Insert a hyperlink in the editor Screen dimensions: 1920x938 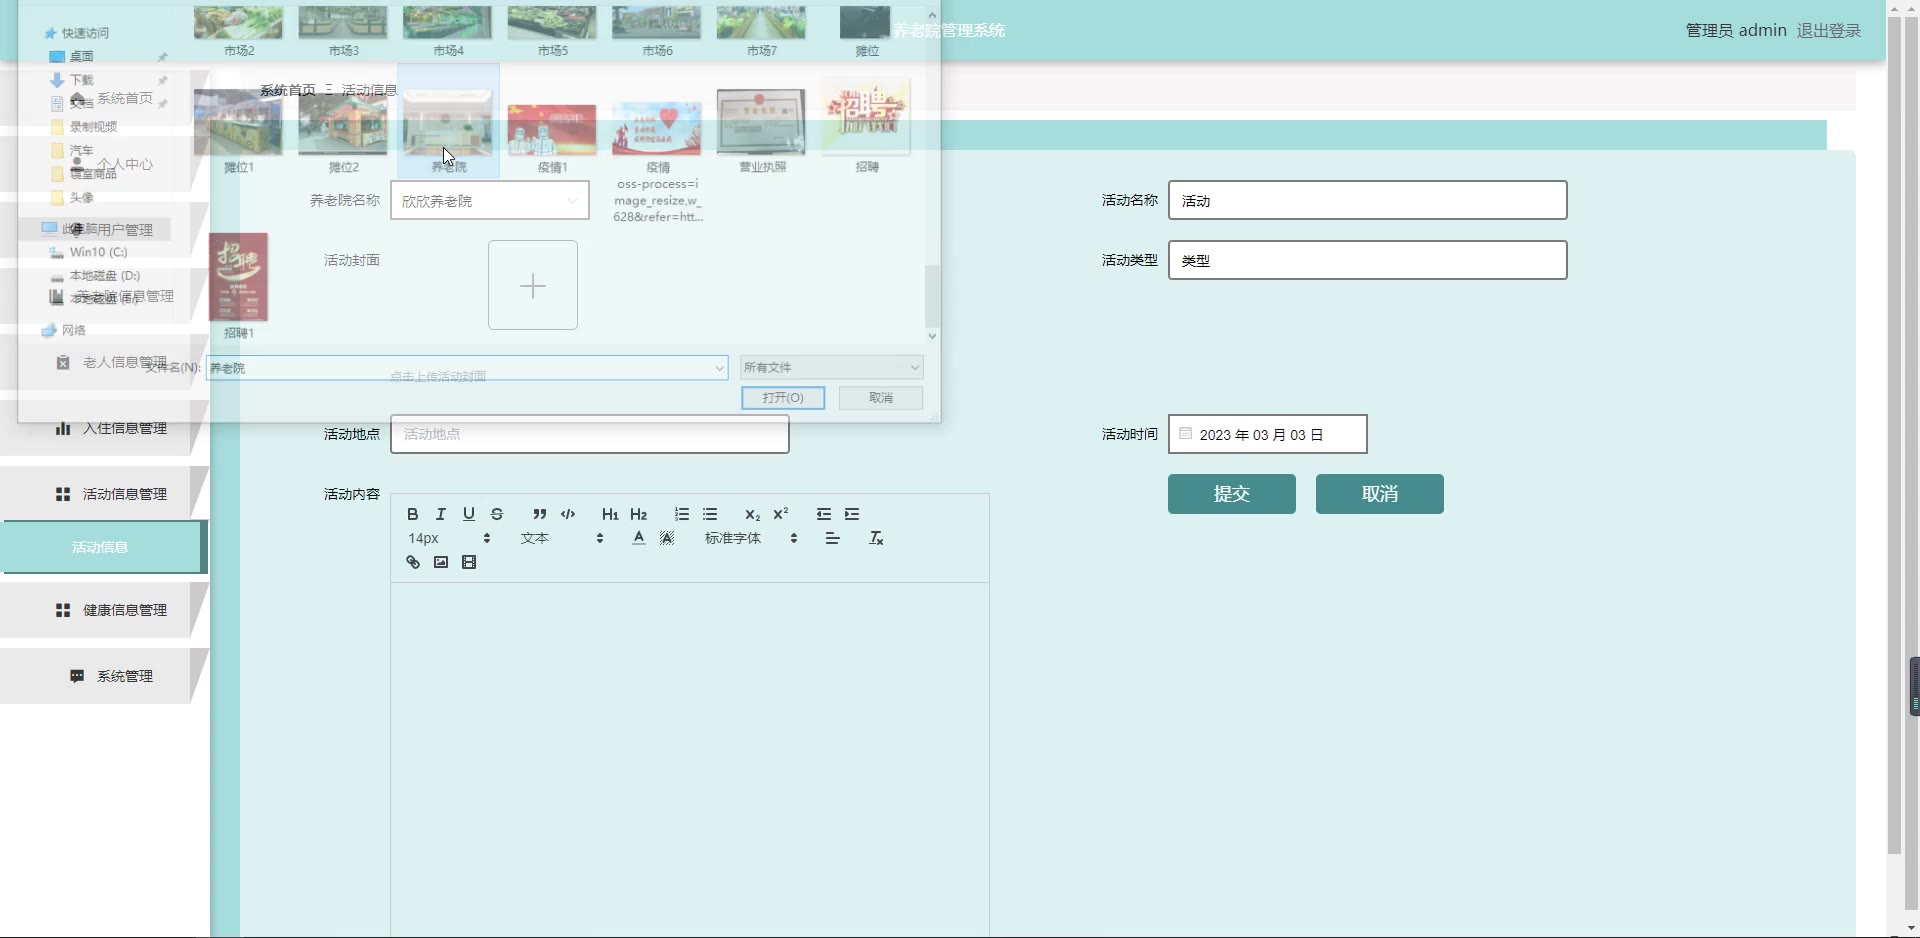click(412, 562)
